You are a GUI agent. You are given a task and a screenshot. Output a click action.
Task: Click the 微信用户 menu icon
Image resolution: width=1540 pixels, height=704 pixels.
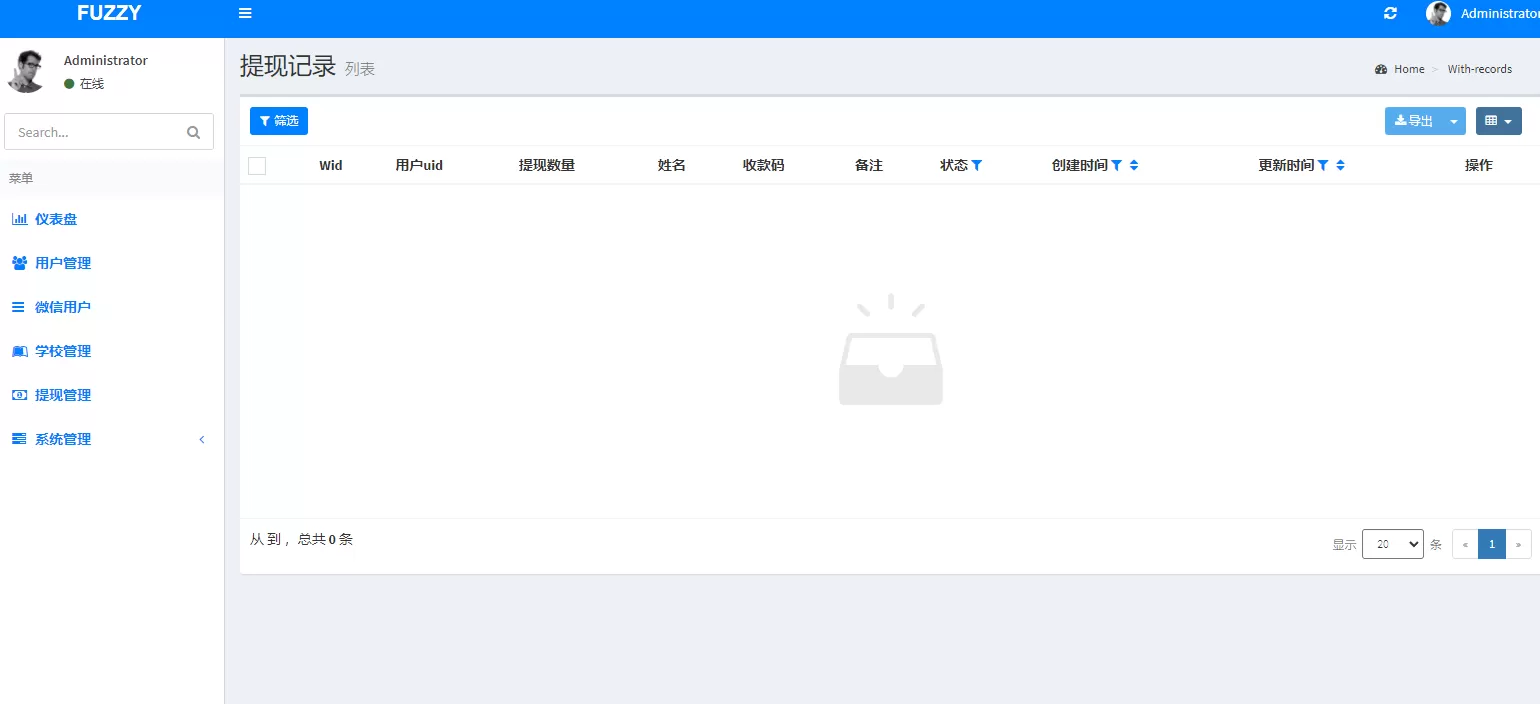[18, 307]
